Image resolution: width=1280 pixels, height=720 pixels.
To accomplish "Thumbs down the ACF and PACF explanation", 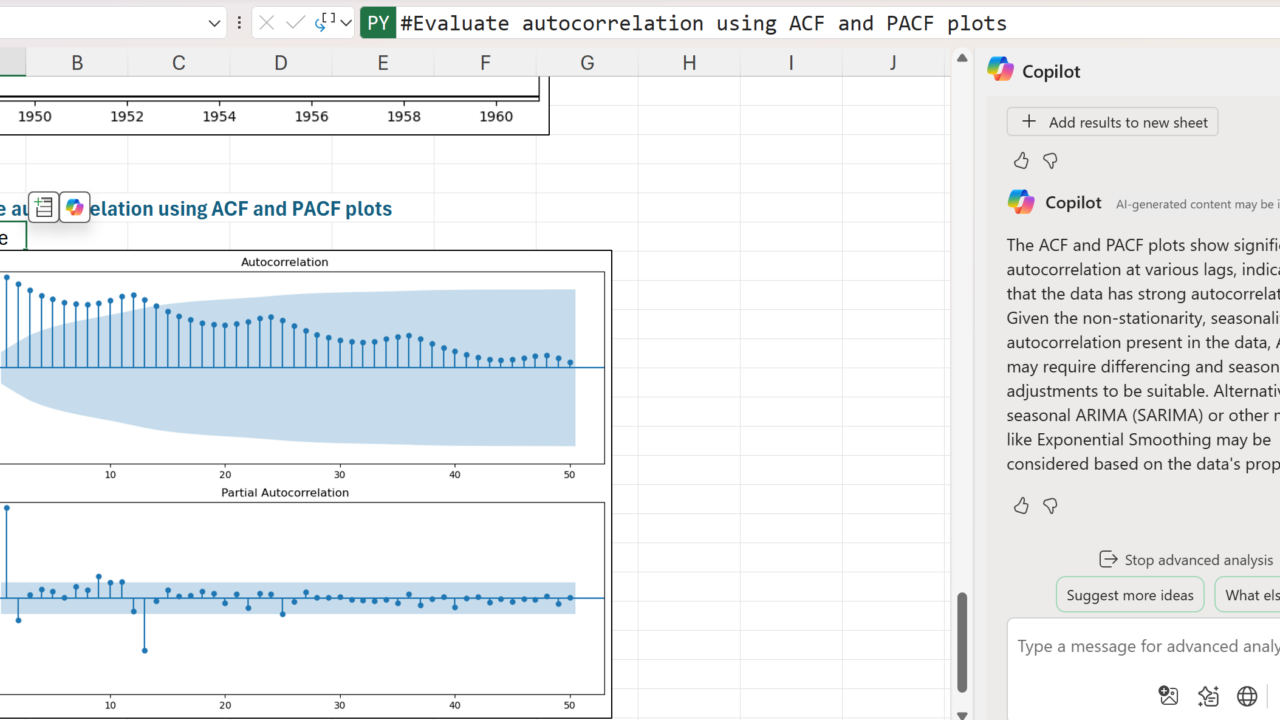I will pyautogui.click(x=1050, y=506).
